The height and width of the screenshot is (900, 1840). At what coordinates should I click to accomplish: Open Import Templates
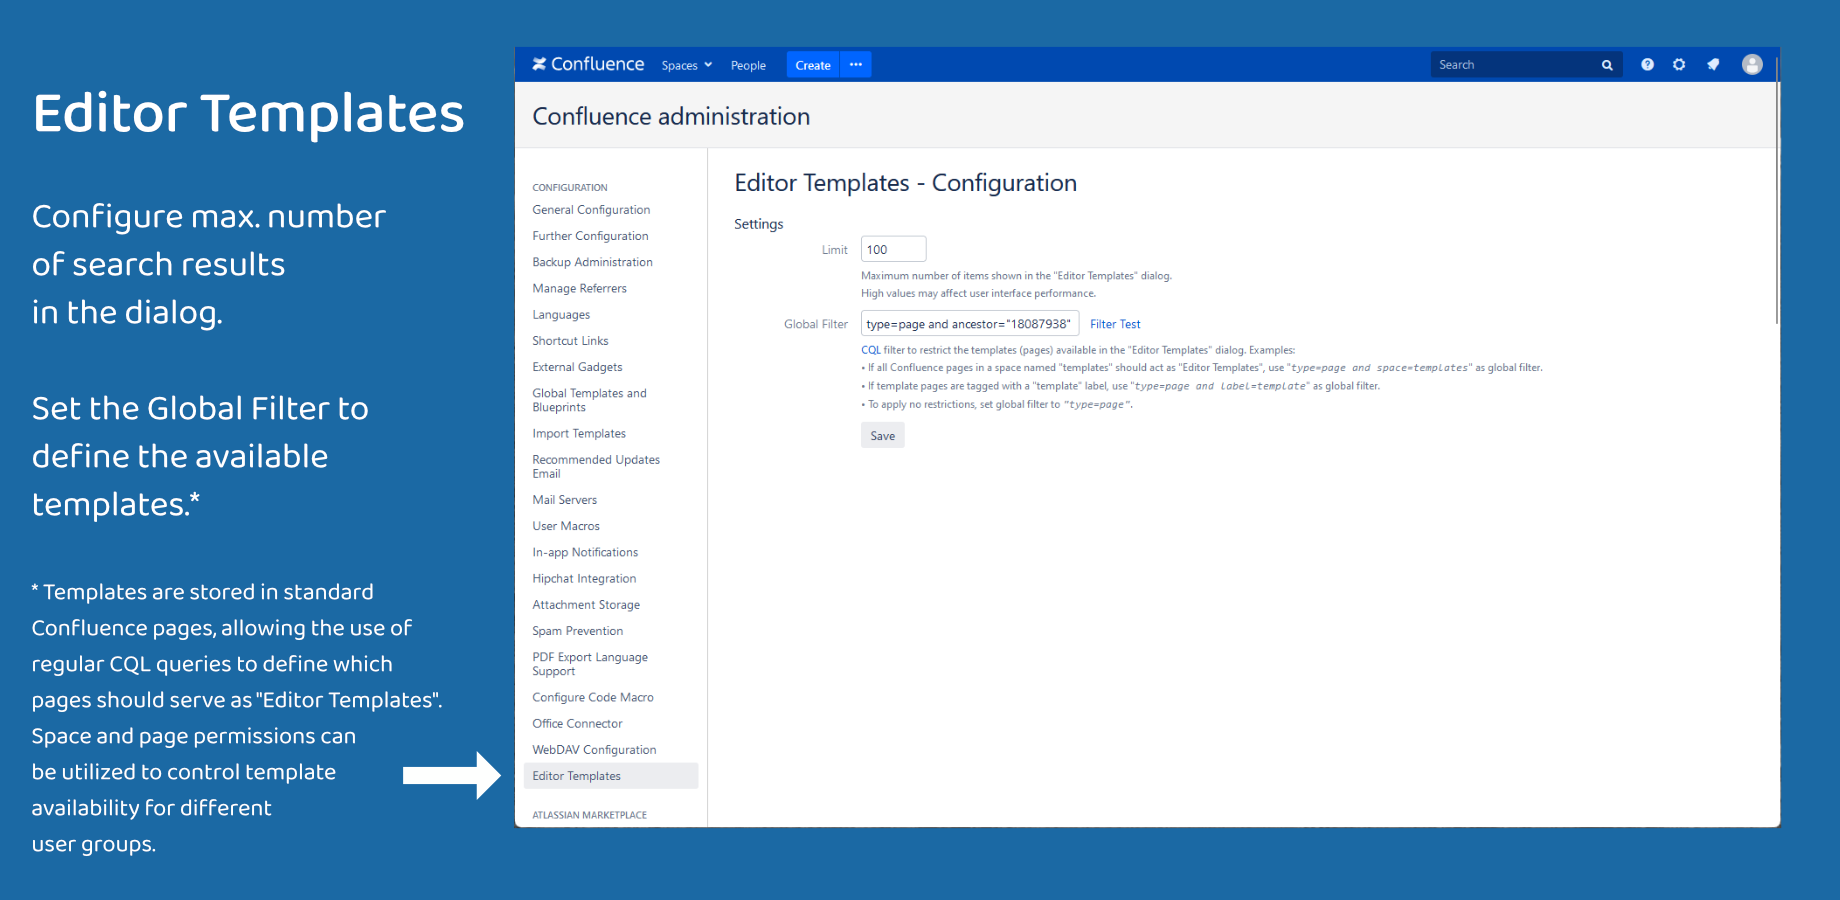click(x=579, y=434)
